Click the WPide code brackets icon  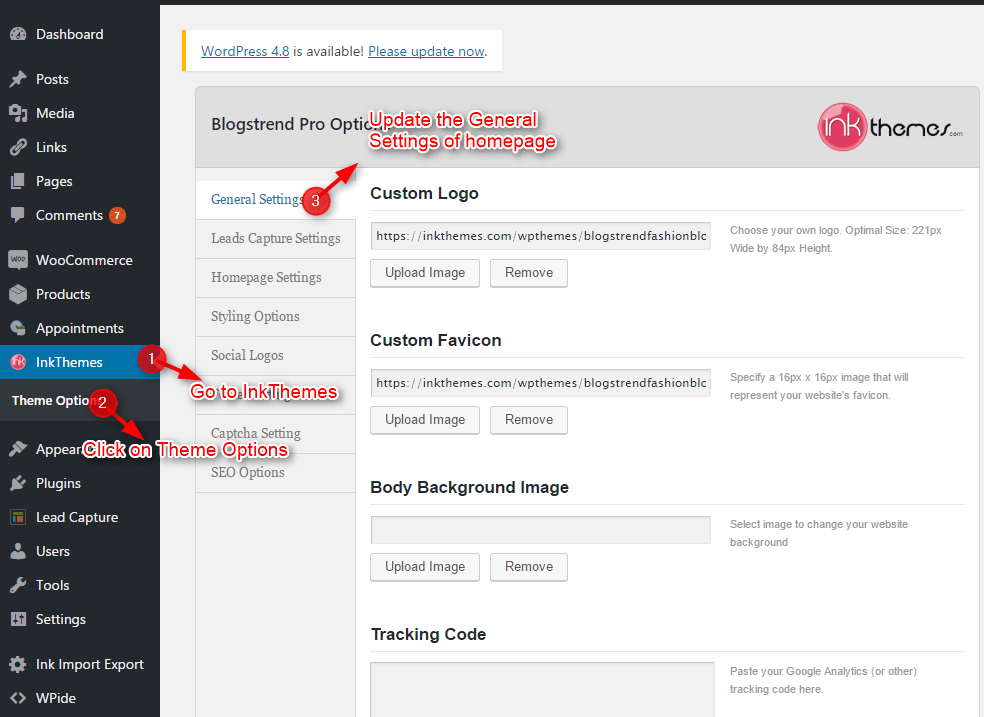18,698
